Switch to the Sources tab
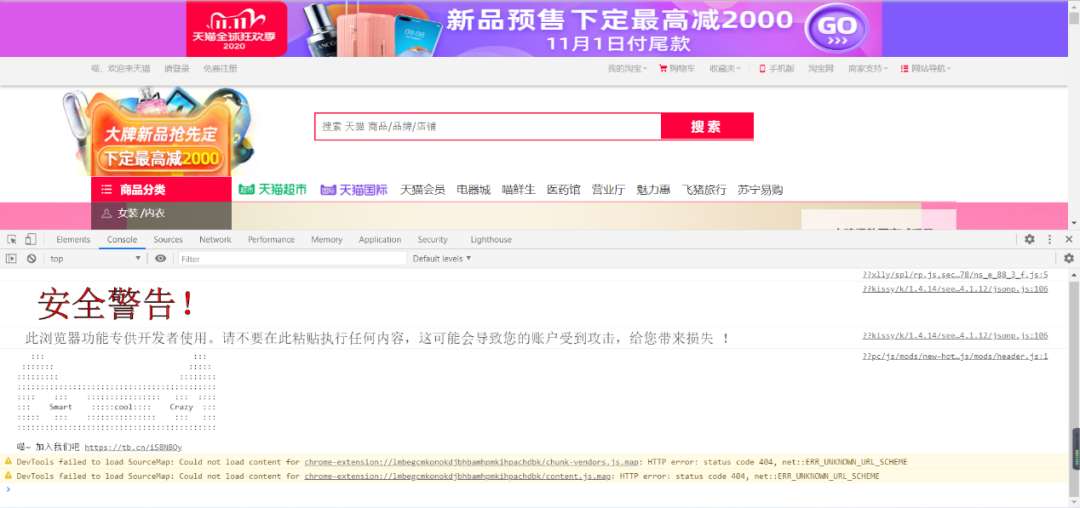Screen dimensions: 1080x508 [x=168, y=240]
